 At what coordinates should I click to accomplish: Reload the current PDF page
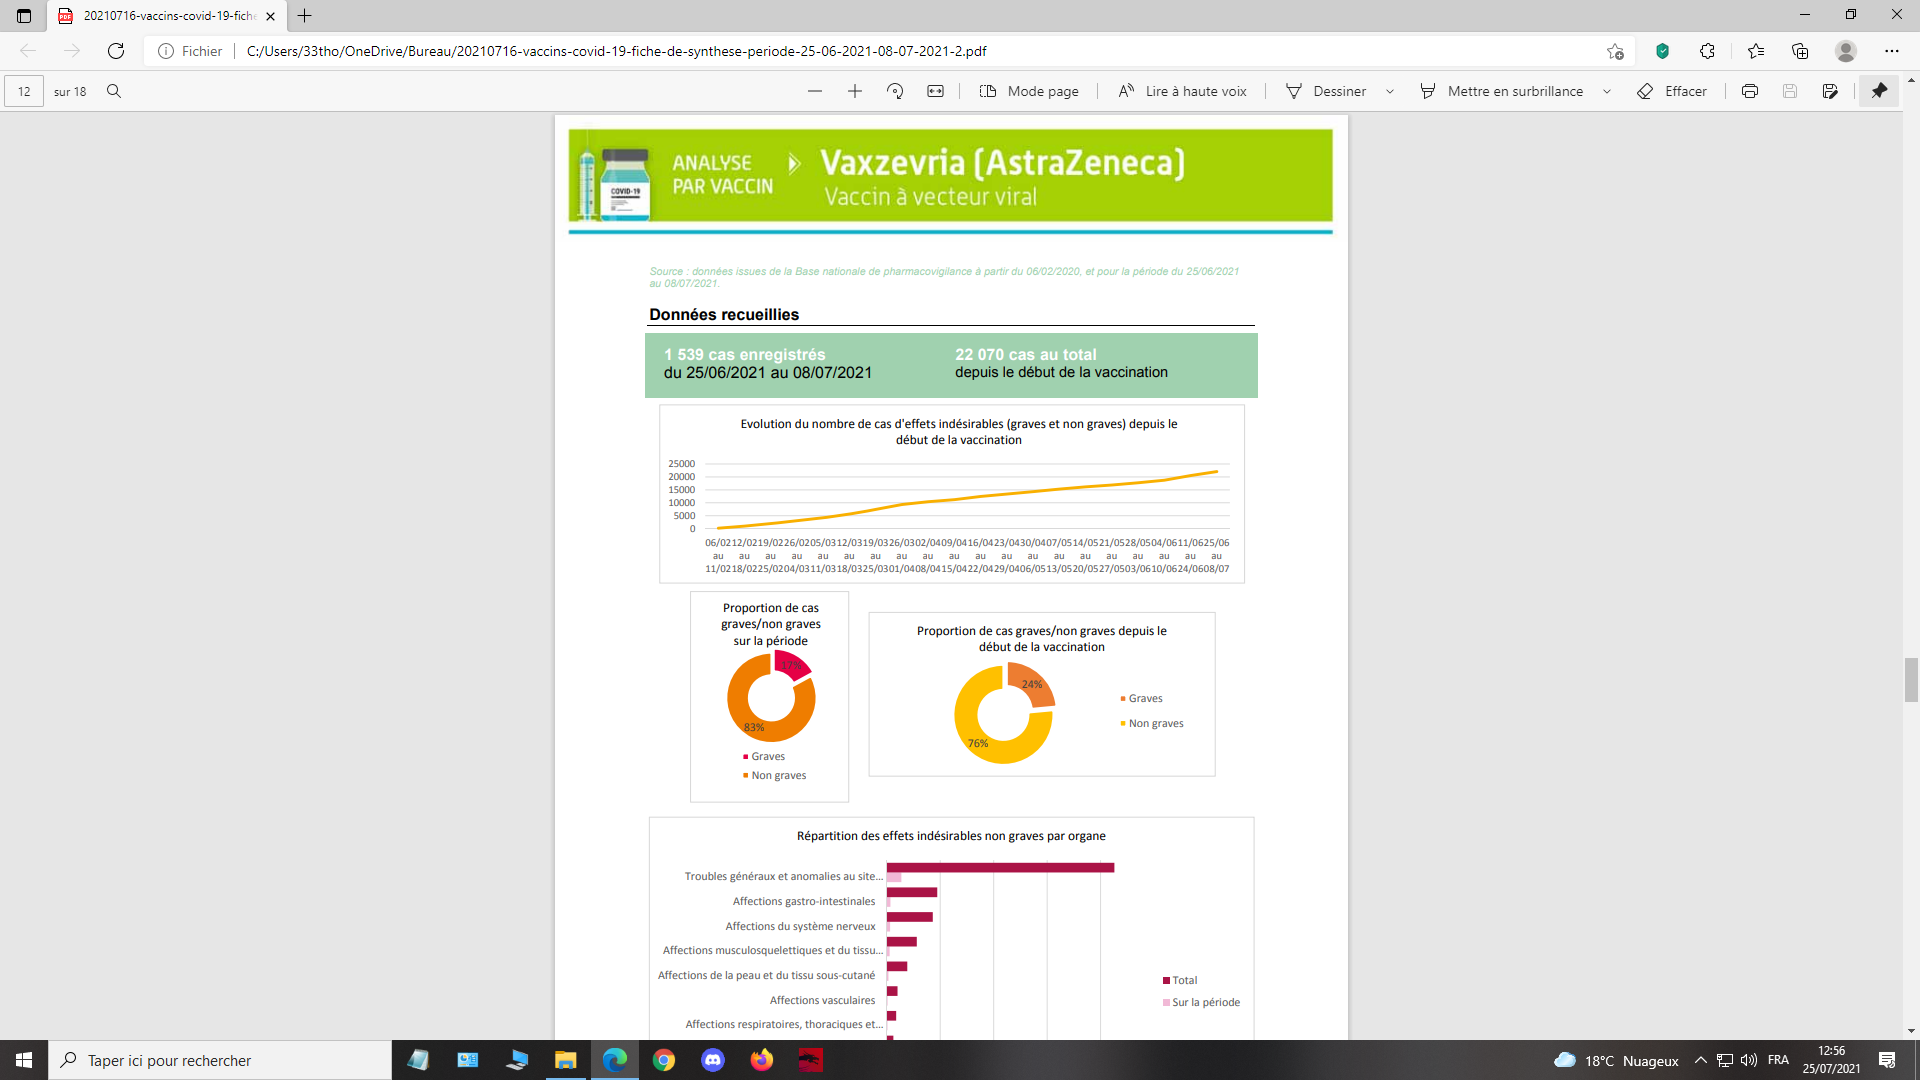[116, 51]
